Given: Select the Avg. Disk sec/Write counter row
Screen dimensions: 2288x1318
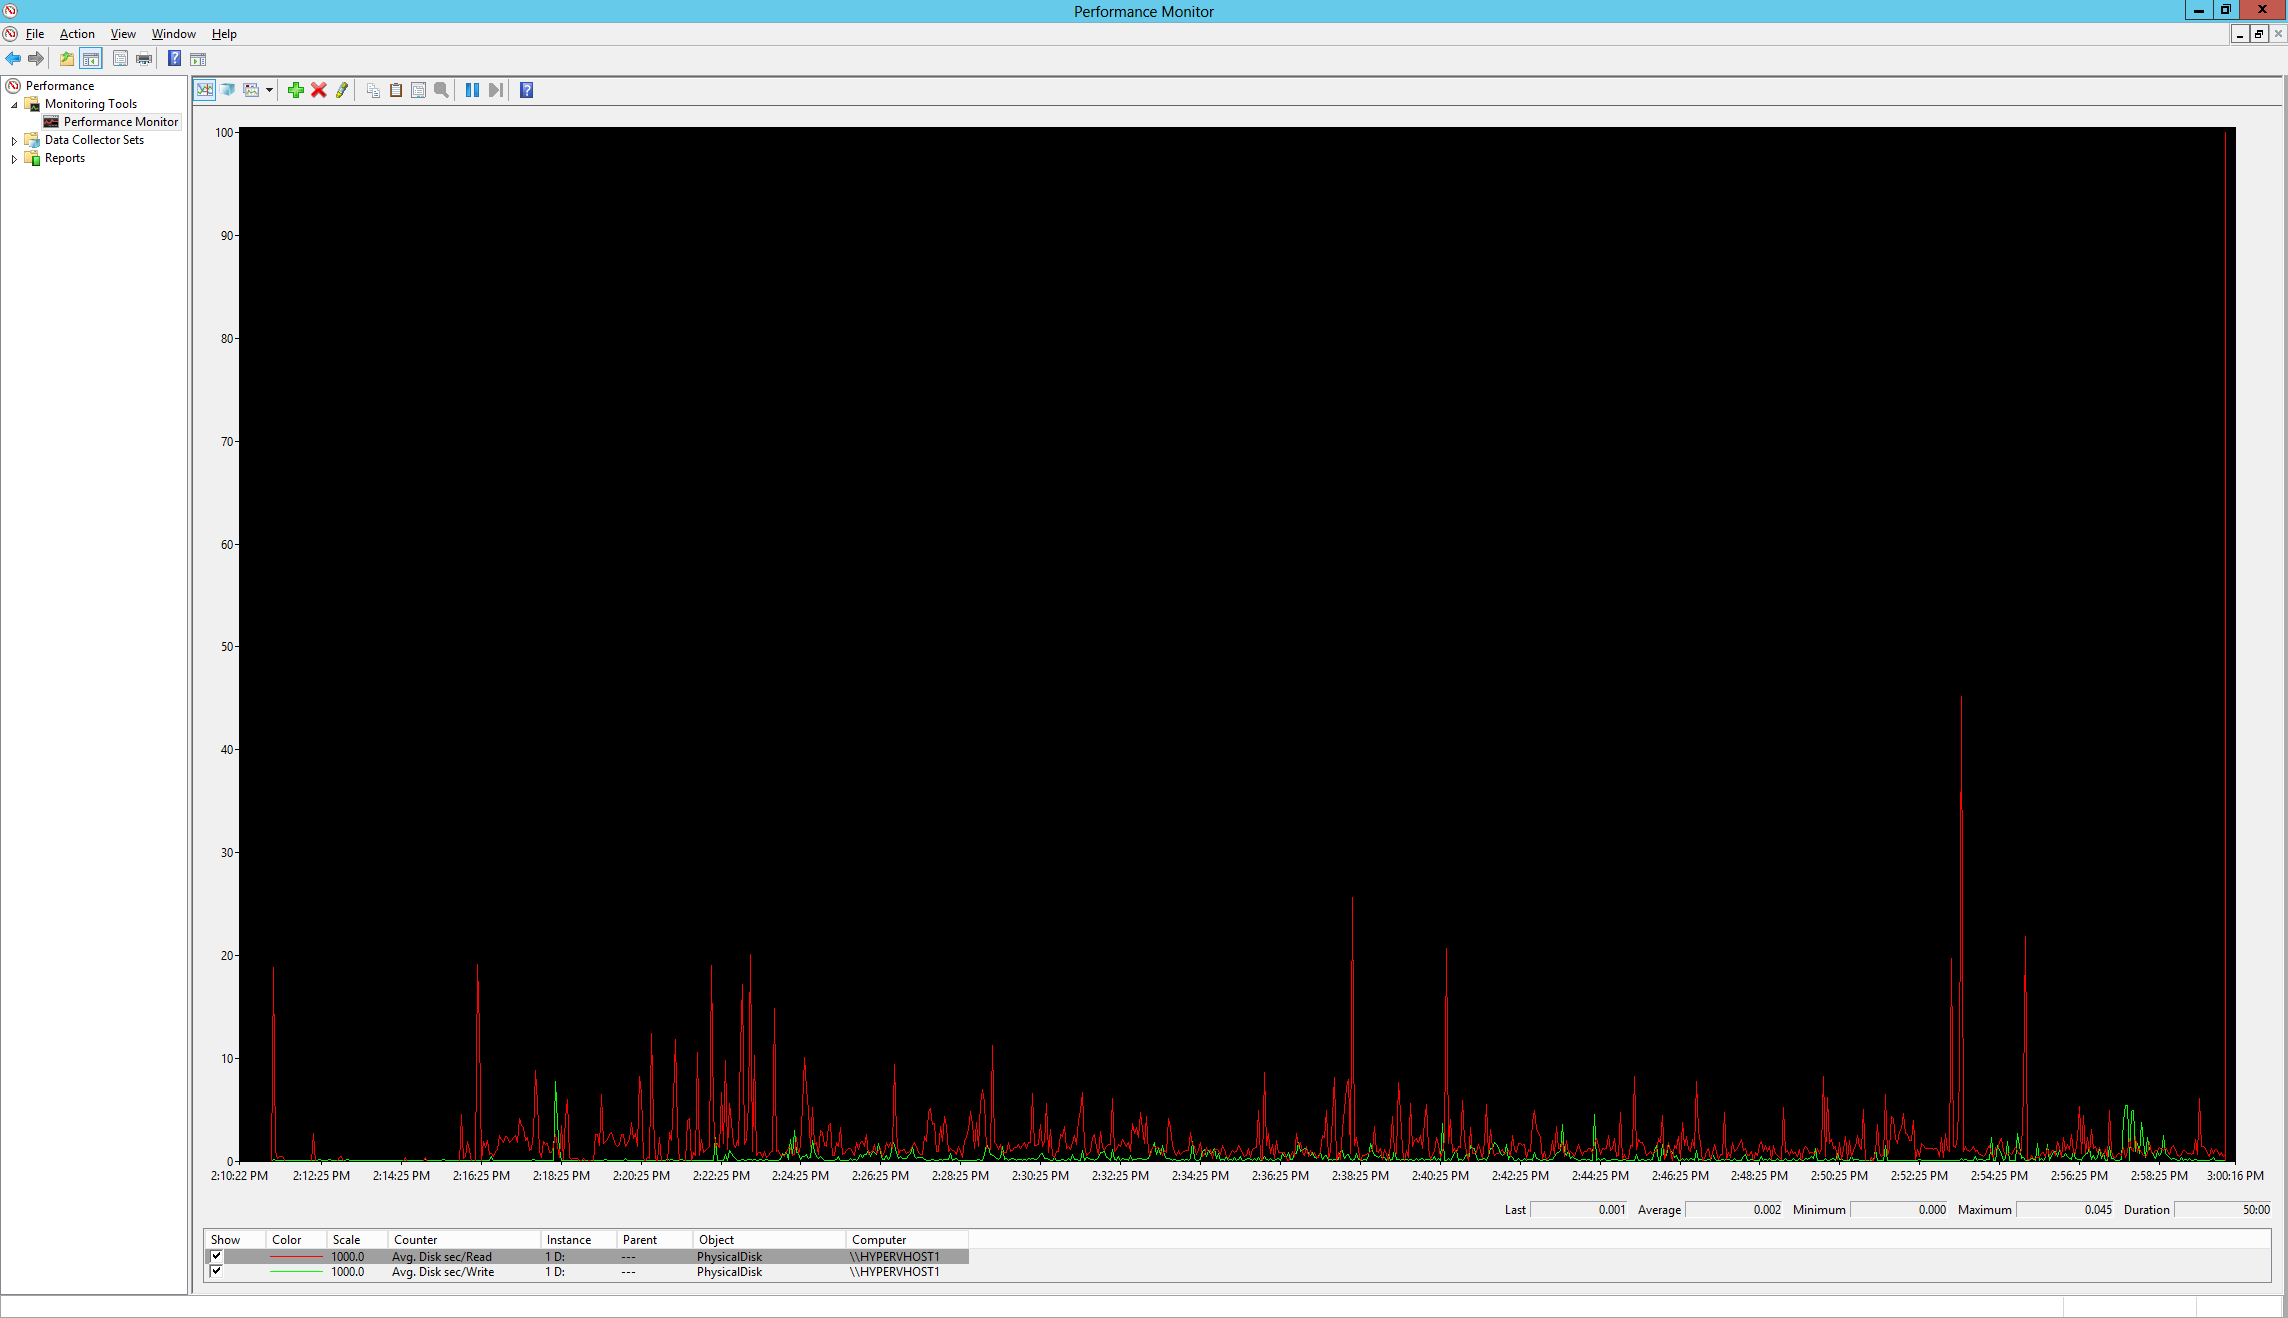Looking at the screenshot, I should click(x=587, y=1272).
